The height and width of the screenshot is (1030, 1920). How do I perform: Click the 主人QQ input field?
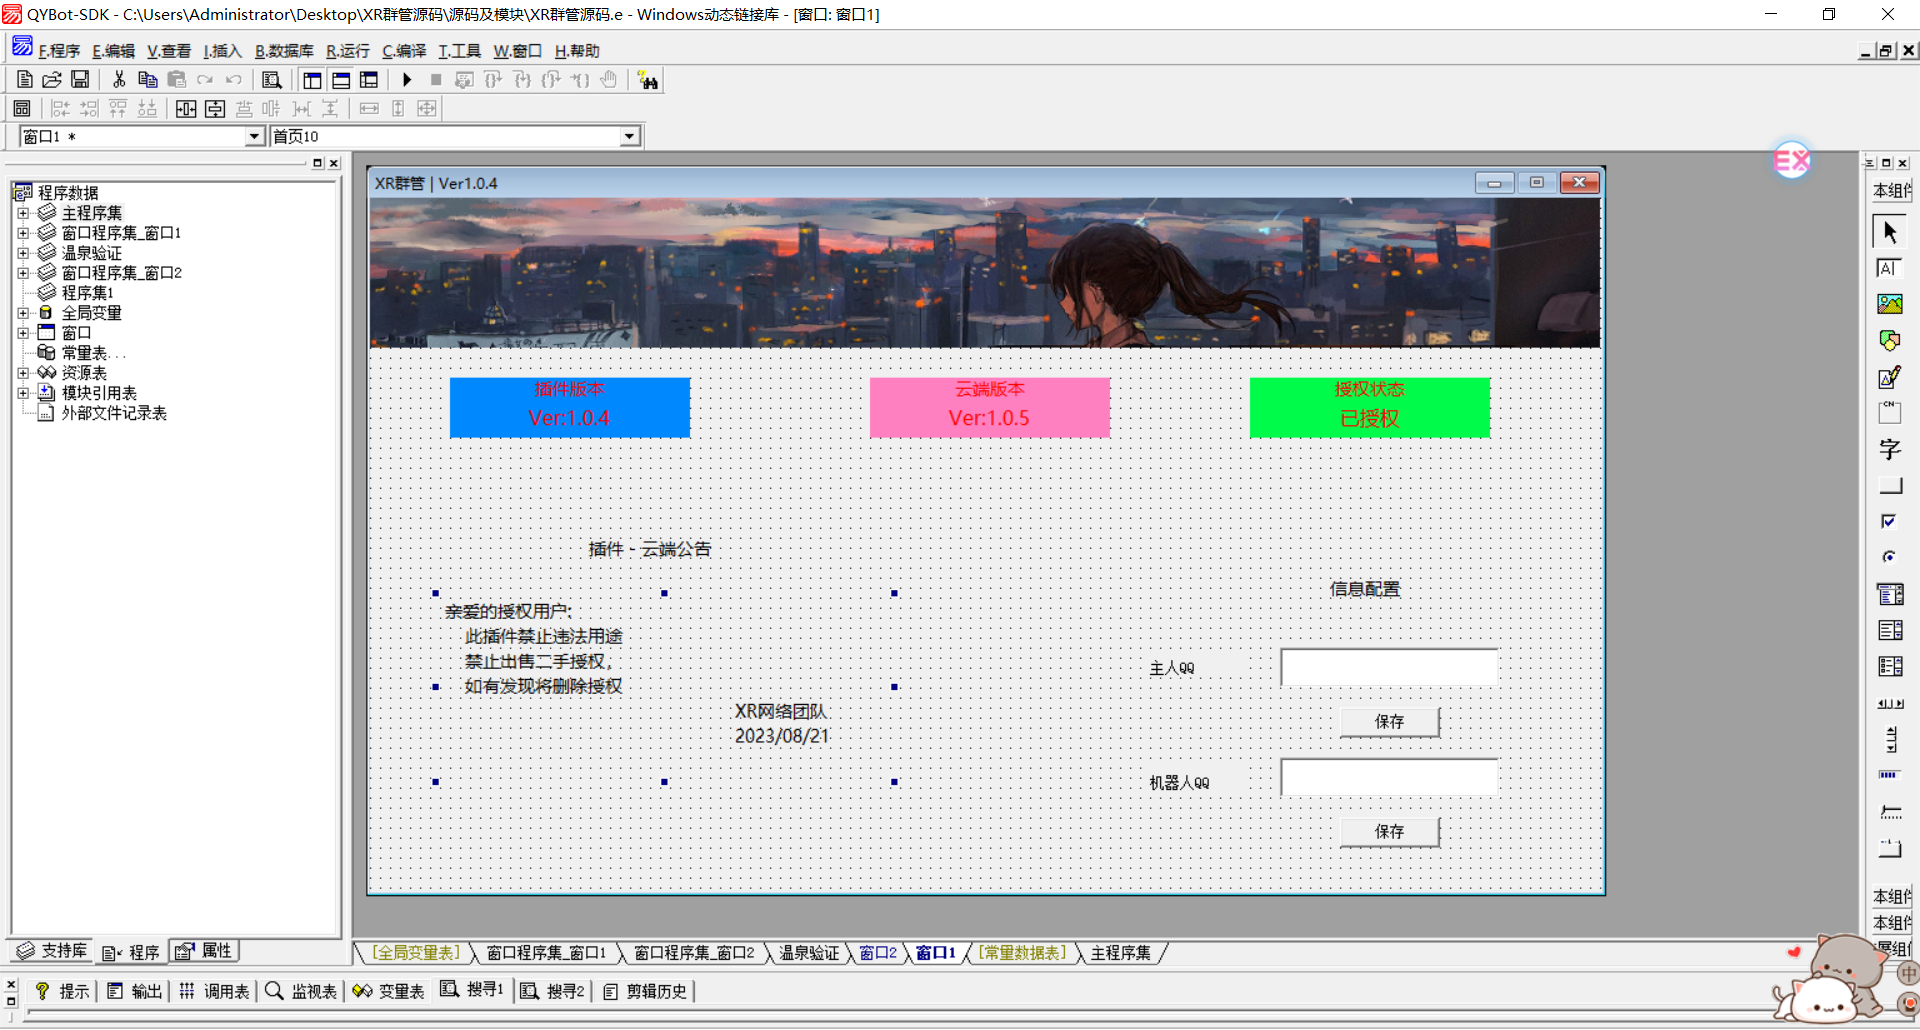1389,667
